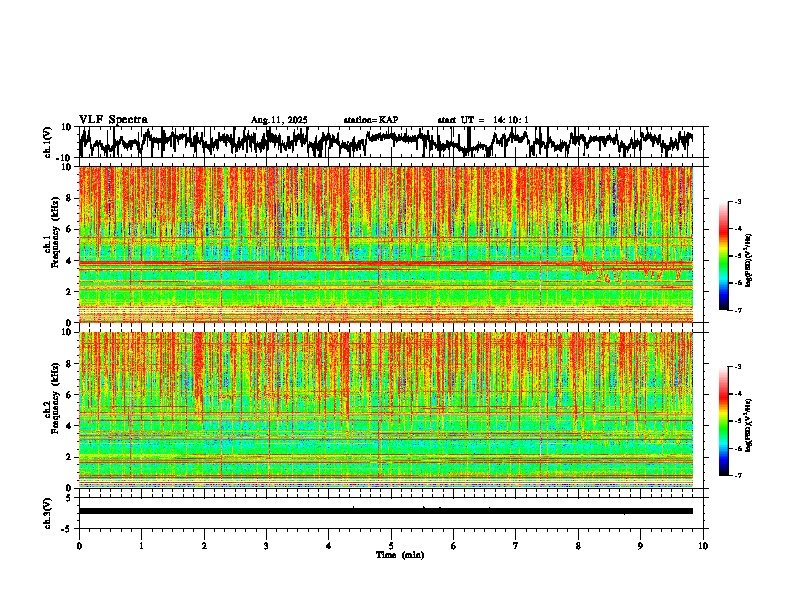
Task: Click time axis tick label "4"
Action: (329, 546)
